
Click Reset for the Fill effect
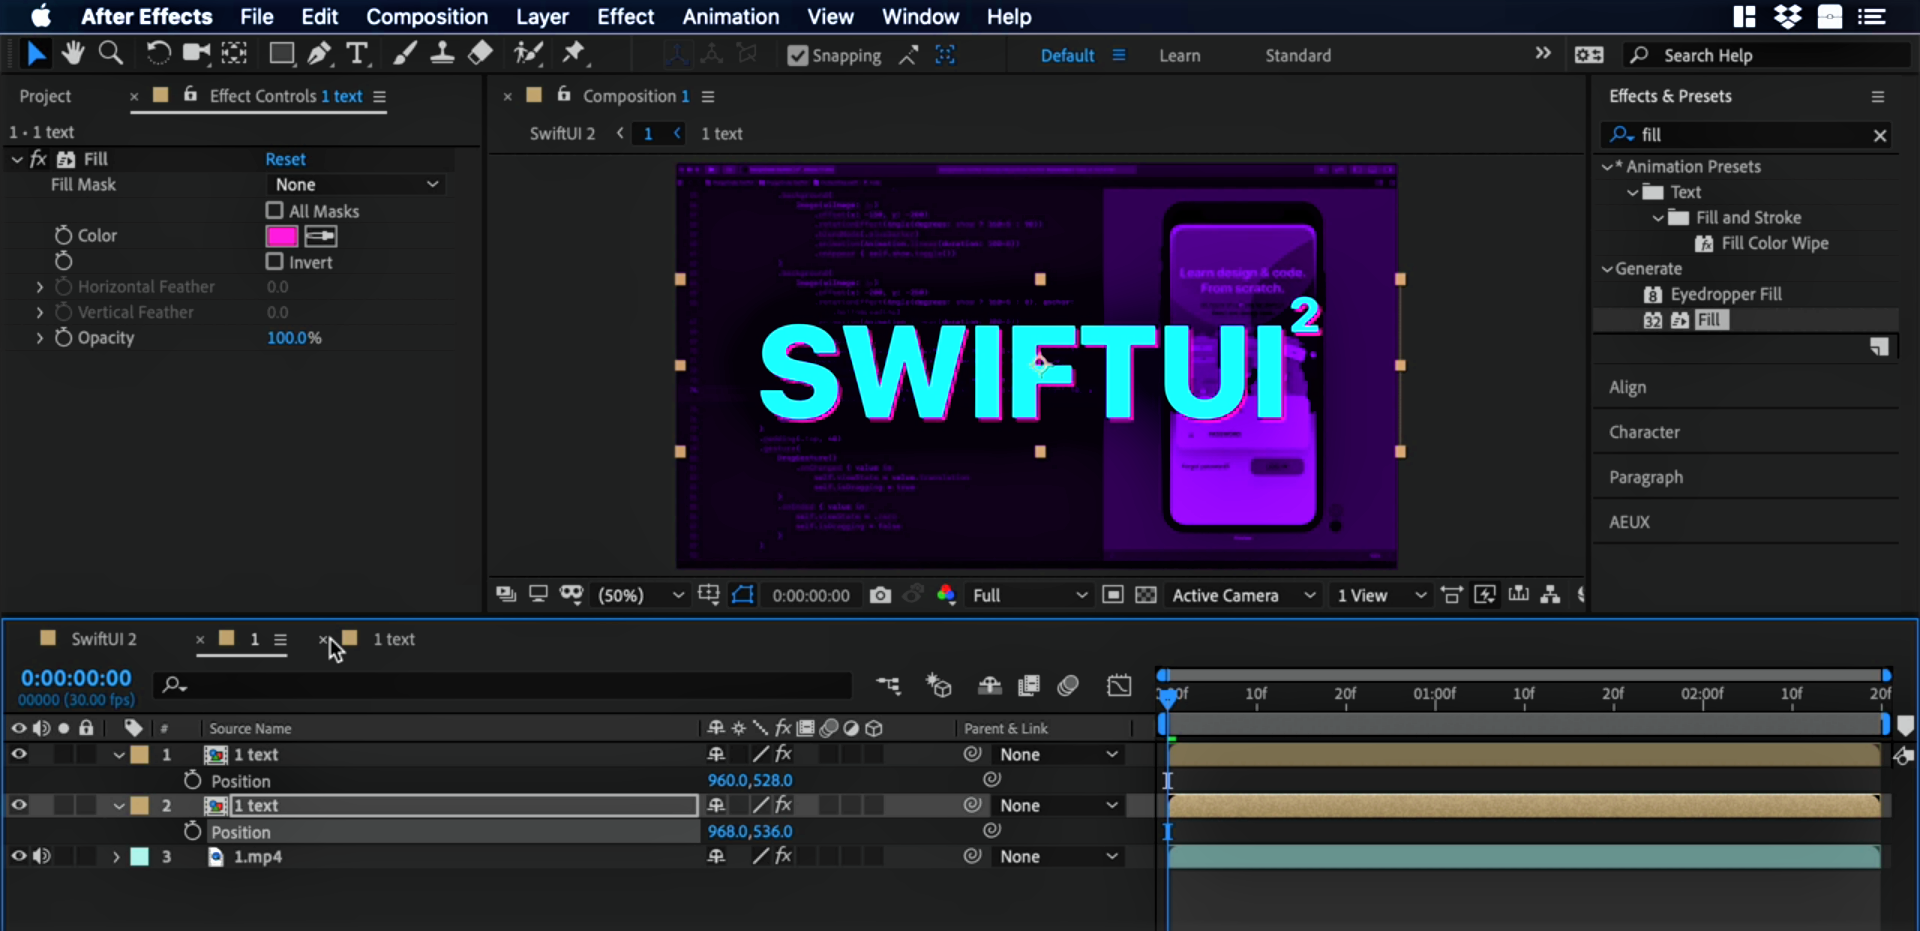click(x=285, y=159)
